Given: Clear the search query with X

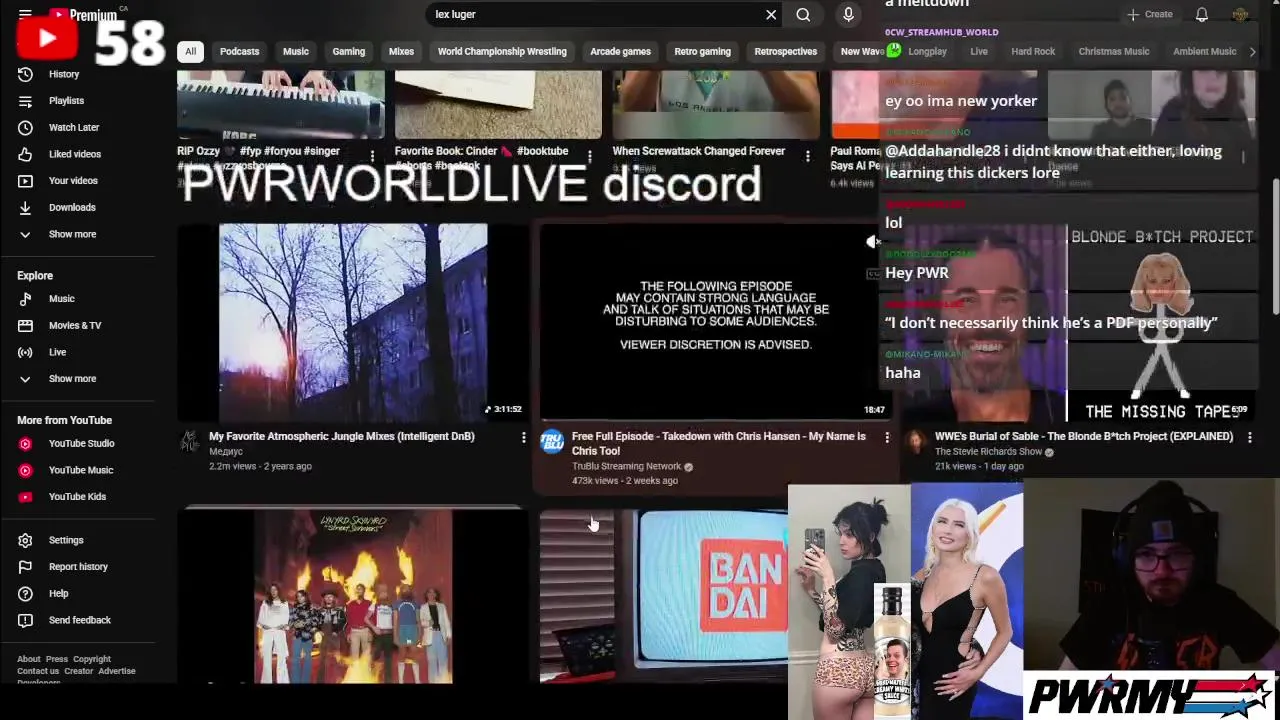Looking at the screenshot, I should (771, 15).
